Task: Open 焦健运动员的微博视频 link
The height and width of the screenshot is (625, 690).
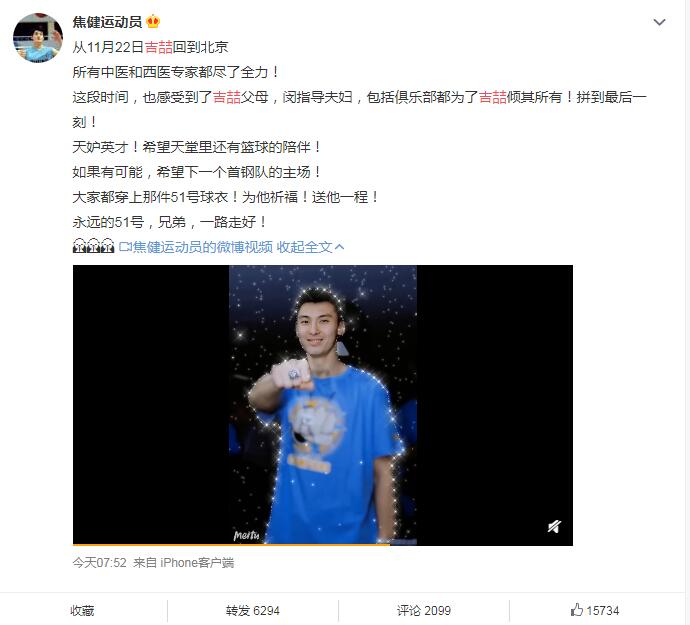Action: point(202,247)
